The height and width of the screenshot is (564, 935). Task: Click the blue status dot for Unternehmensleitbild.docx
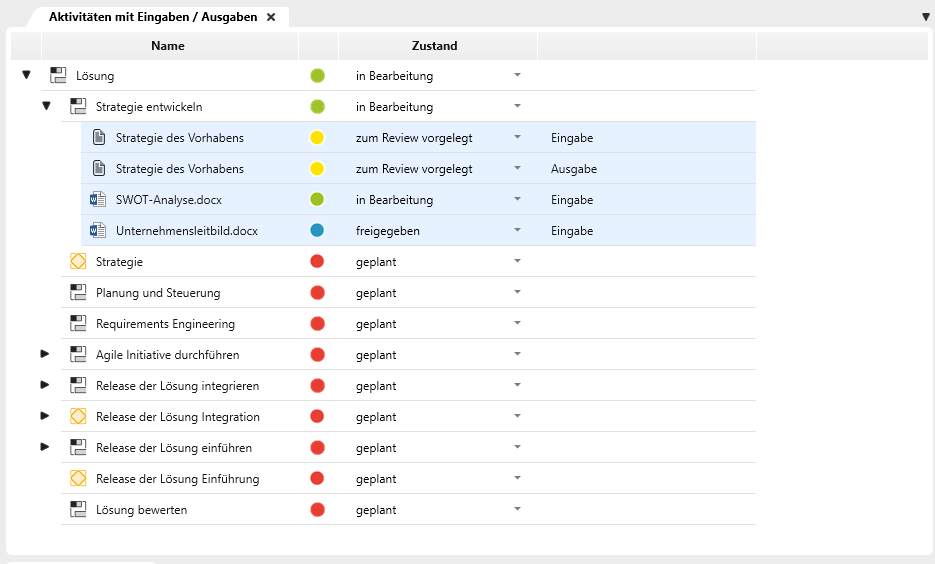tap(317, 231)
